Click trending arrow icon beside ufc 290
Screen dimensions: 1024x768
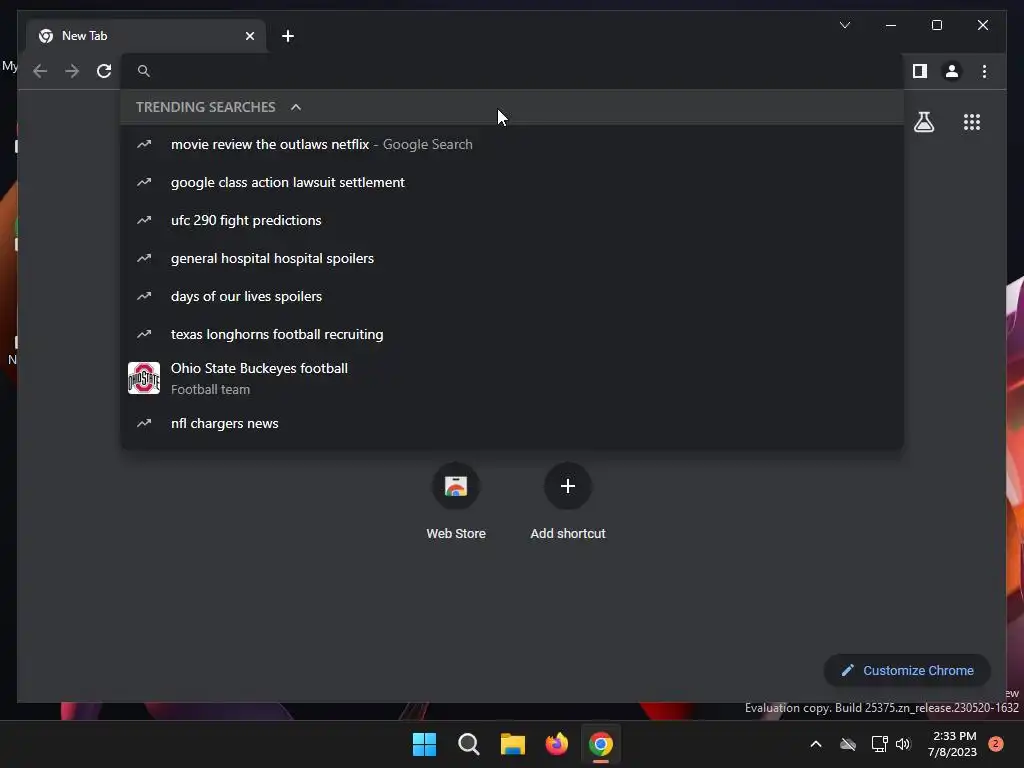tap(144, 220)
